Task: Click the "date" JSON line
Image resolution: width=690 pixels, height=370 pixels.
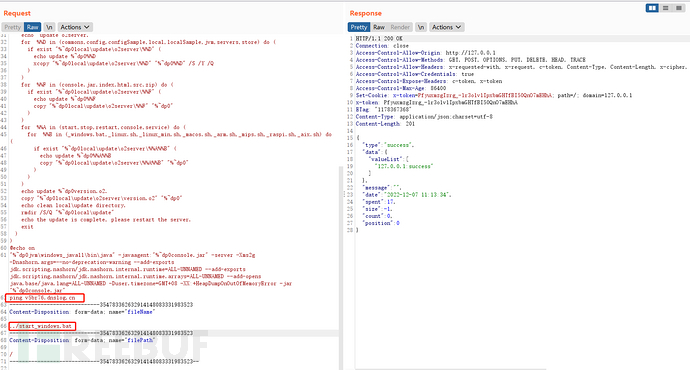Action: click(x=407, y=194)
